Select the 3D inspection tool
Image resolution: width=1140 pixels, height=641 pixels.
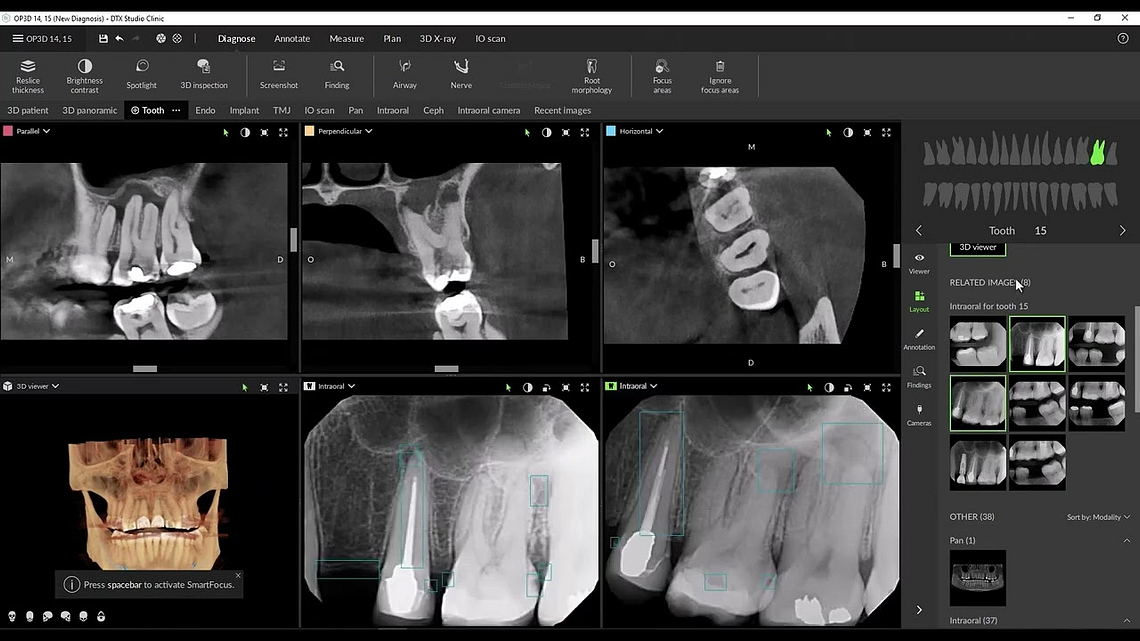203,73
